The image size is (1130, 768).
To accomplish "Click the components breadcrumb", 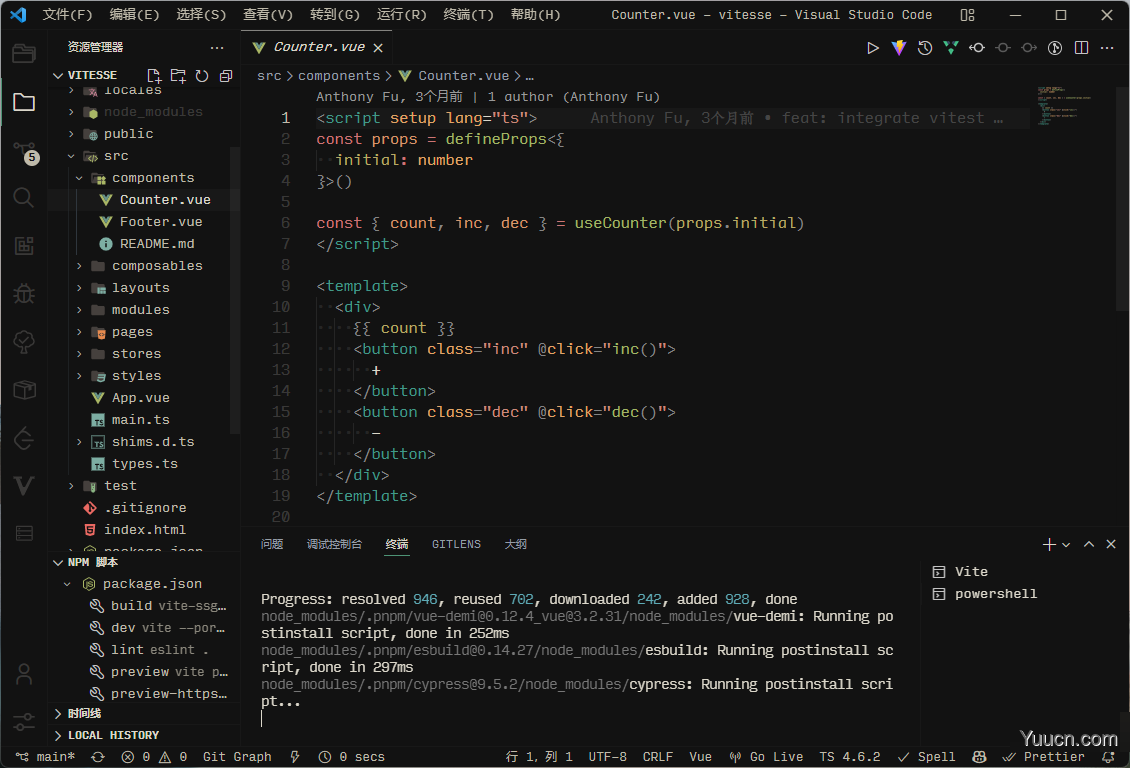I will tap(339, 76).
